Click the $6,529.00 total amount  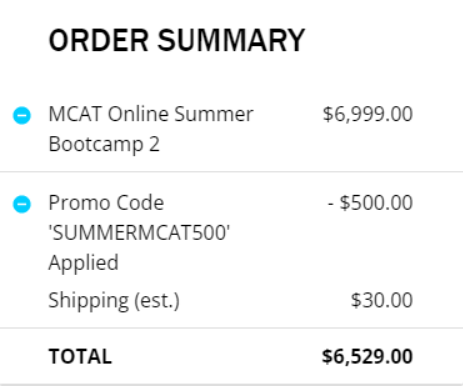coord(367,356)
